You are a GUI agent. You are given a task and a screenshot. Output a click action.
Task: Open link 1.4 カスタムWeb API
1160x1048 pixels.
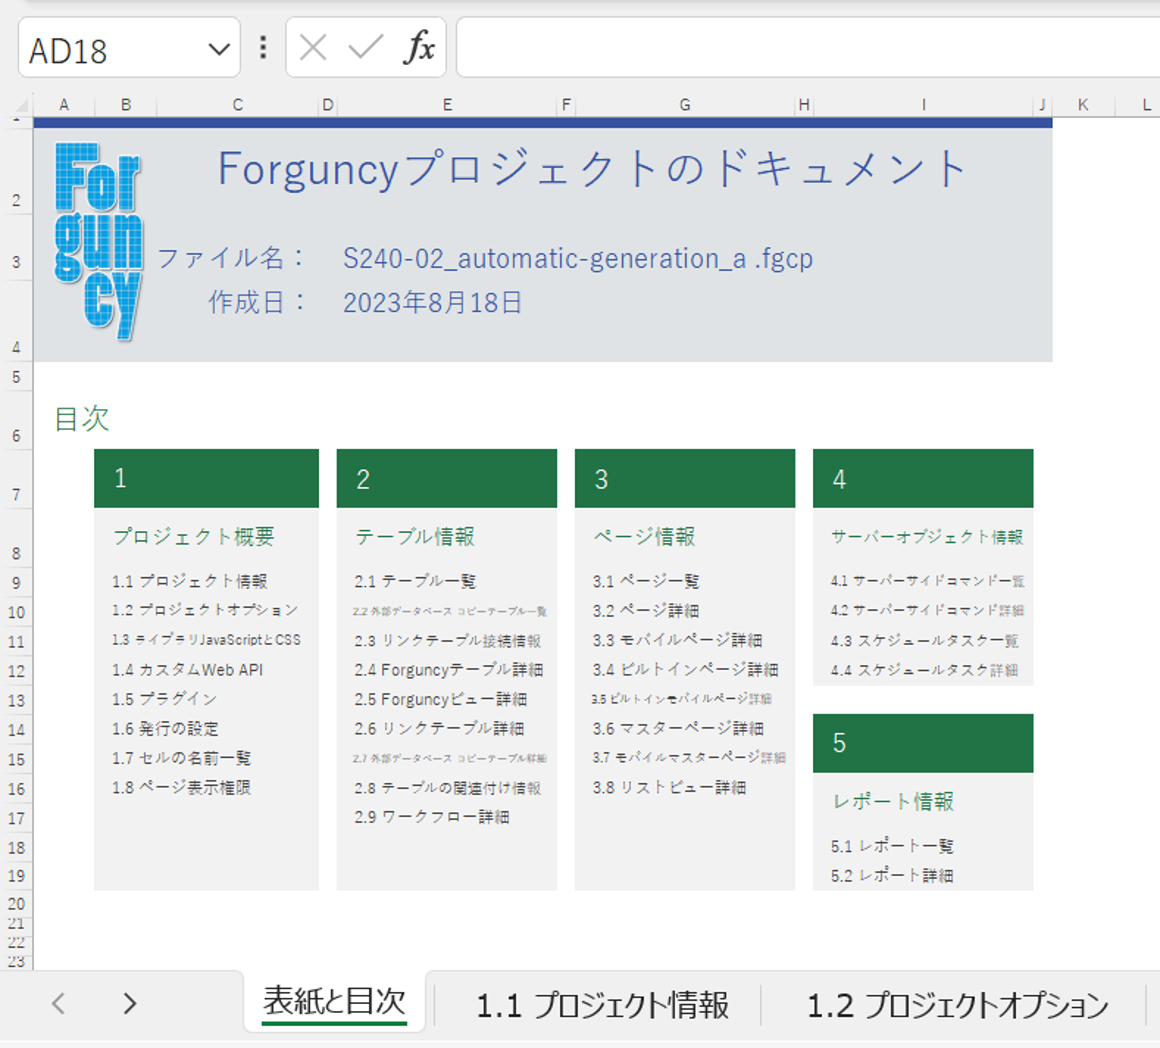coord(187,670)
